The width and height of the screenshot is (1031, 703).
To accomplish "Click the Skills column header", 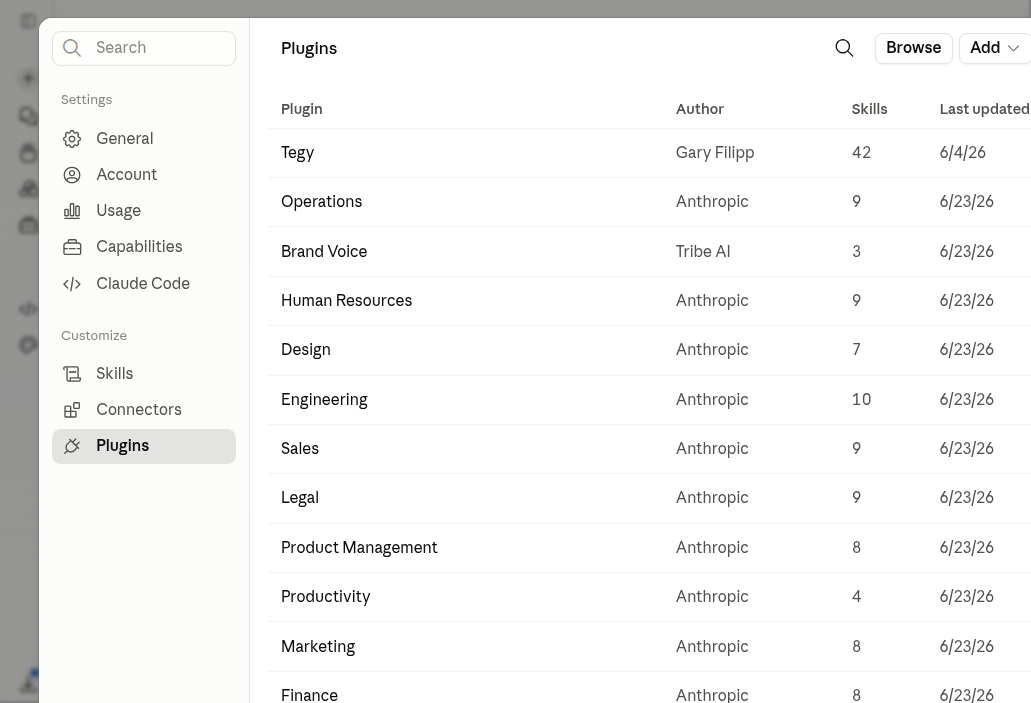I will click(869, 109).
